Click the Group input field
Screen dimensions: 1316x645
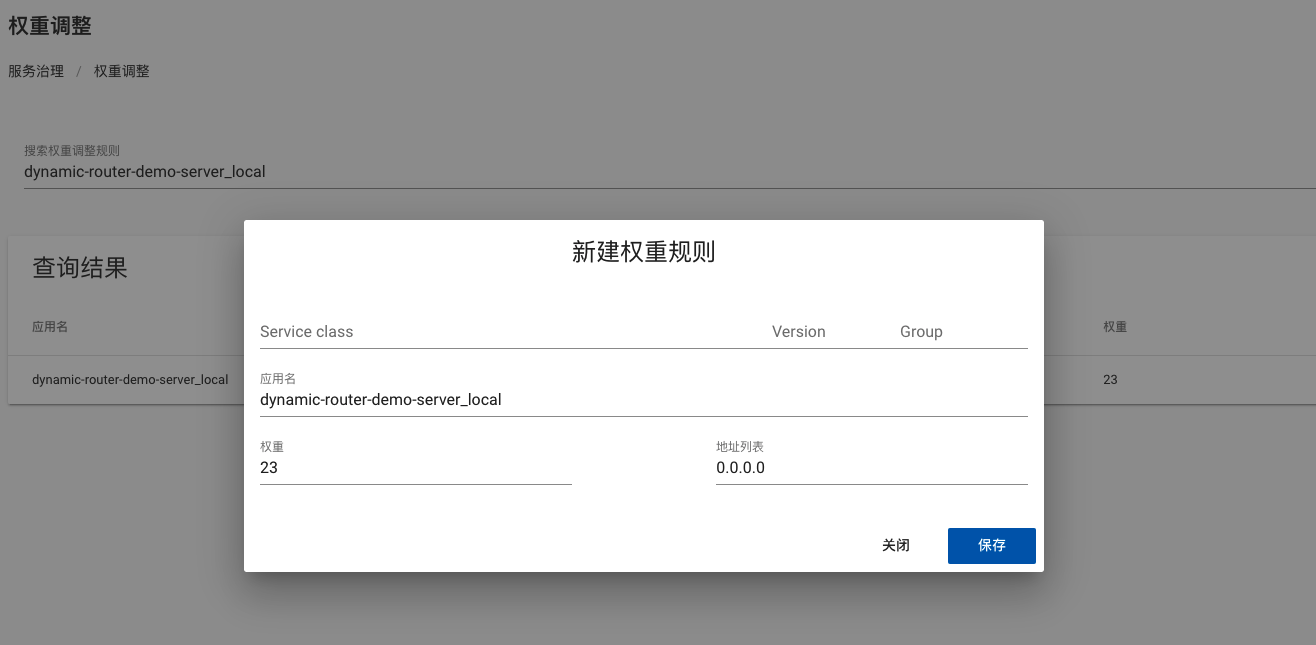(x=963, y=331)
